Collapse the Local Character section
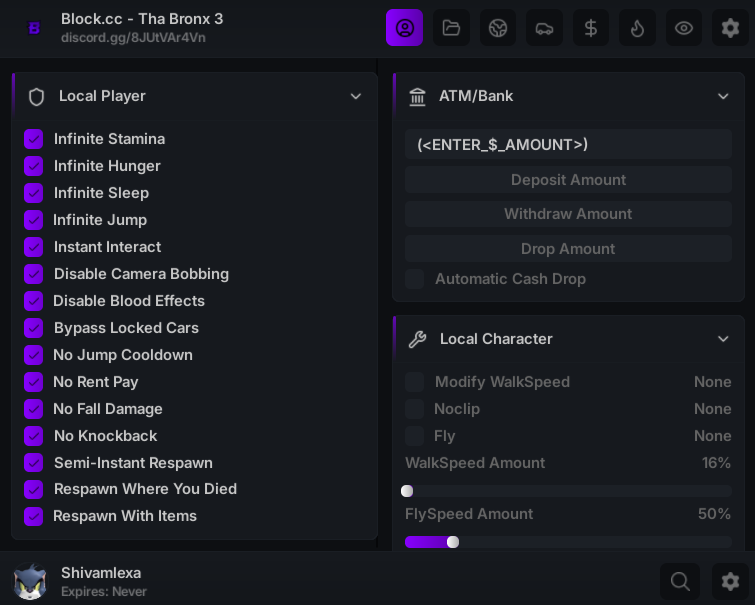The image size is (755, 605). coord(723,339)
